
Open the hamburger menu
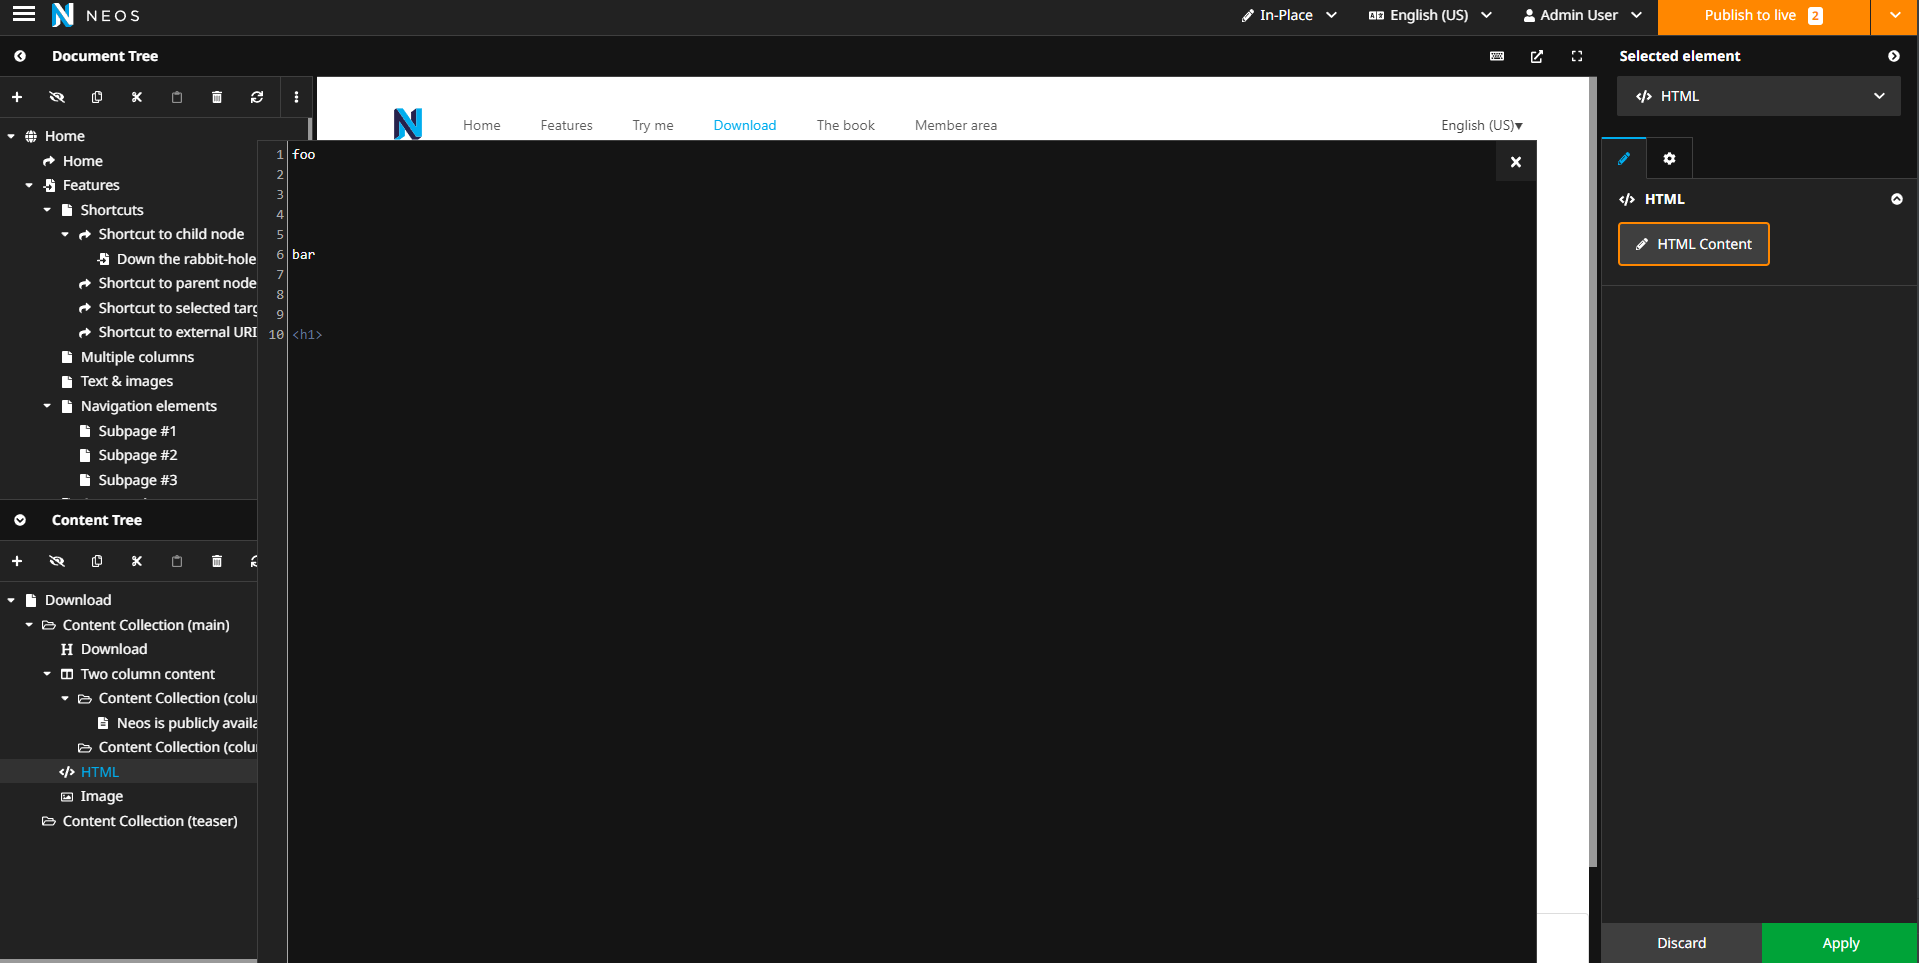coord(24,14)
